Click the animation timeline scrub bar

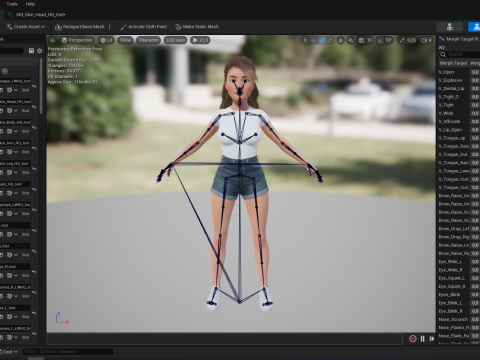(x=224, y=339)
